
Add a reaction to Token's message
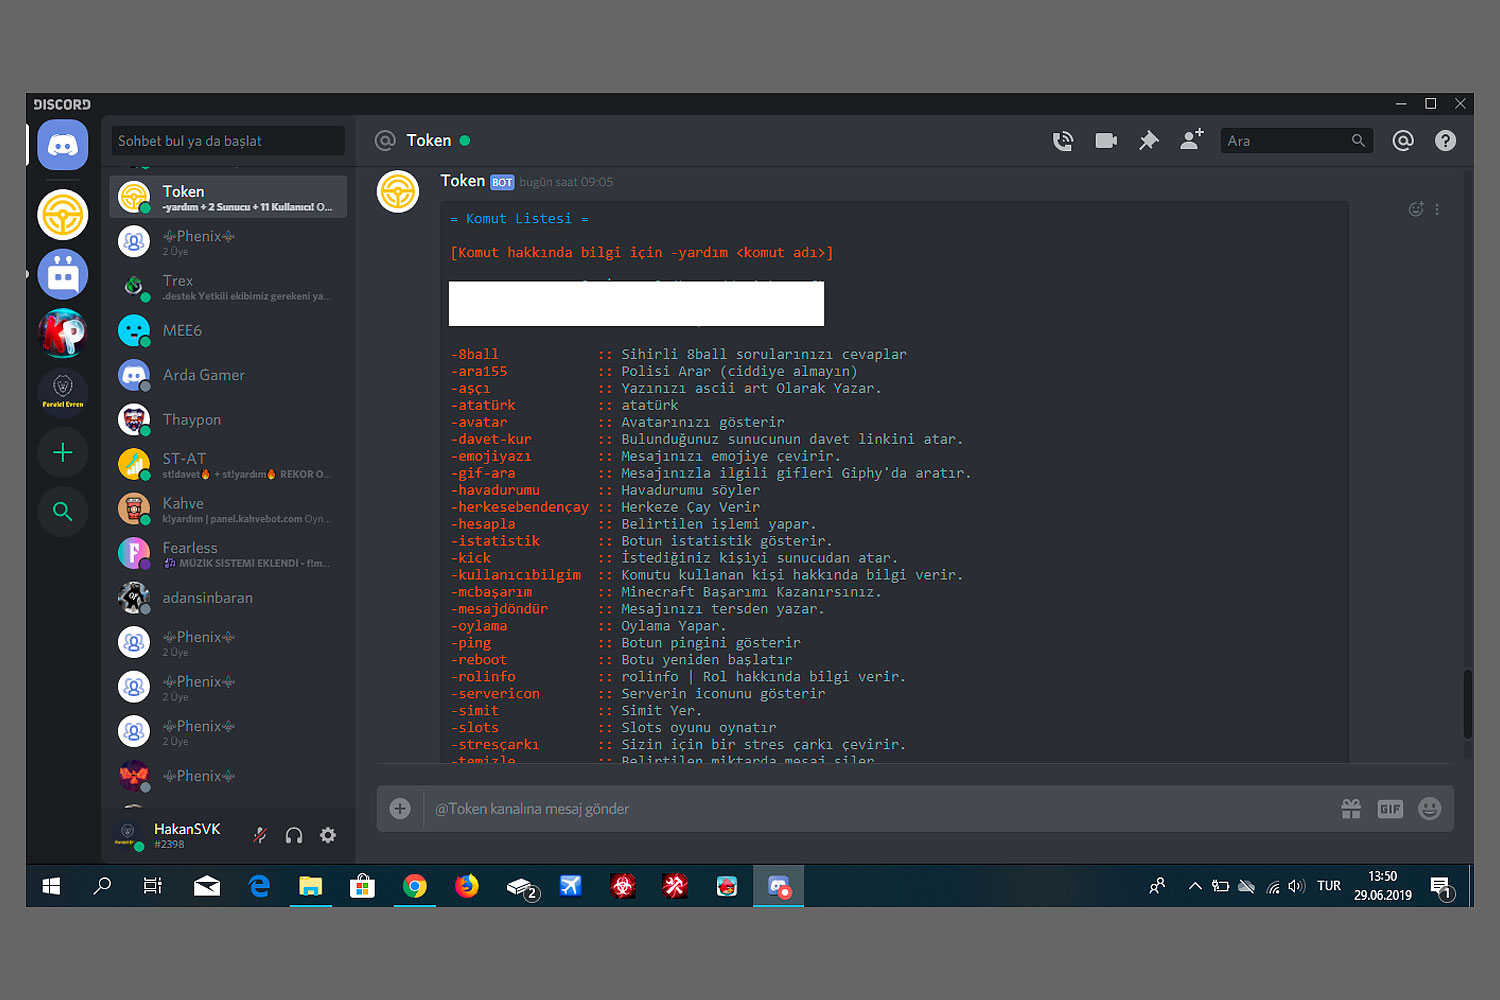[x=1416, y=209]
